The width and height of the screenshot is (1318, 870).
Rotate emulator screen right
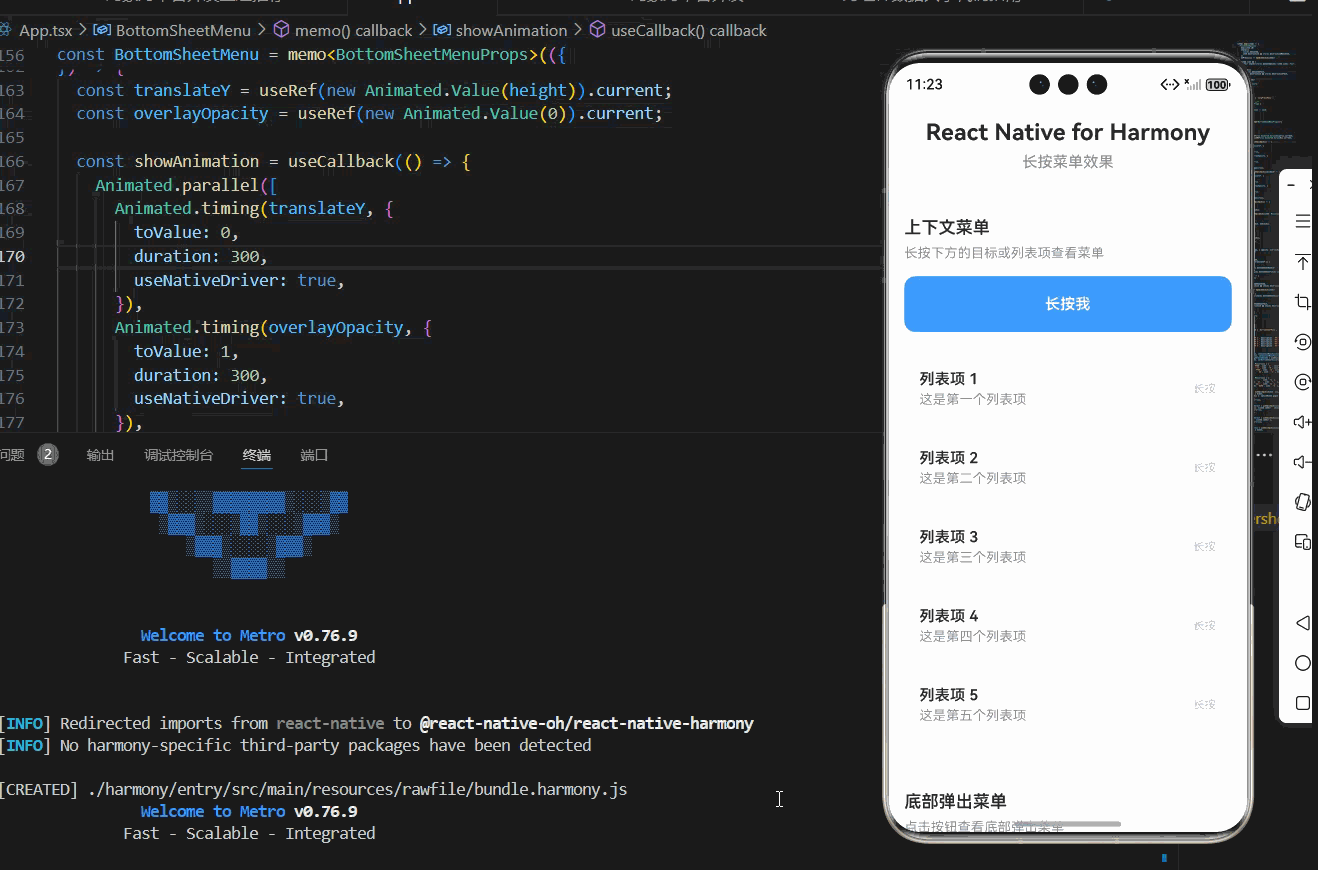[x=1302, y=382]
